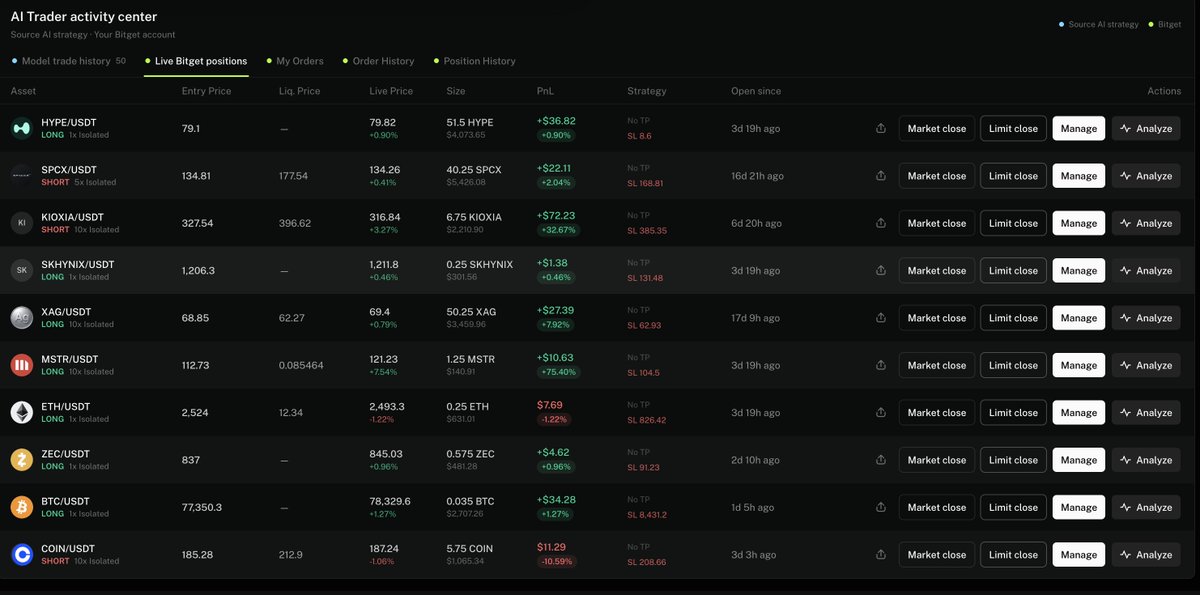1200x595 pixels.
Task: Analyze the COIN/USDT position
Action: [1146, 554]
